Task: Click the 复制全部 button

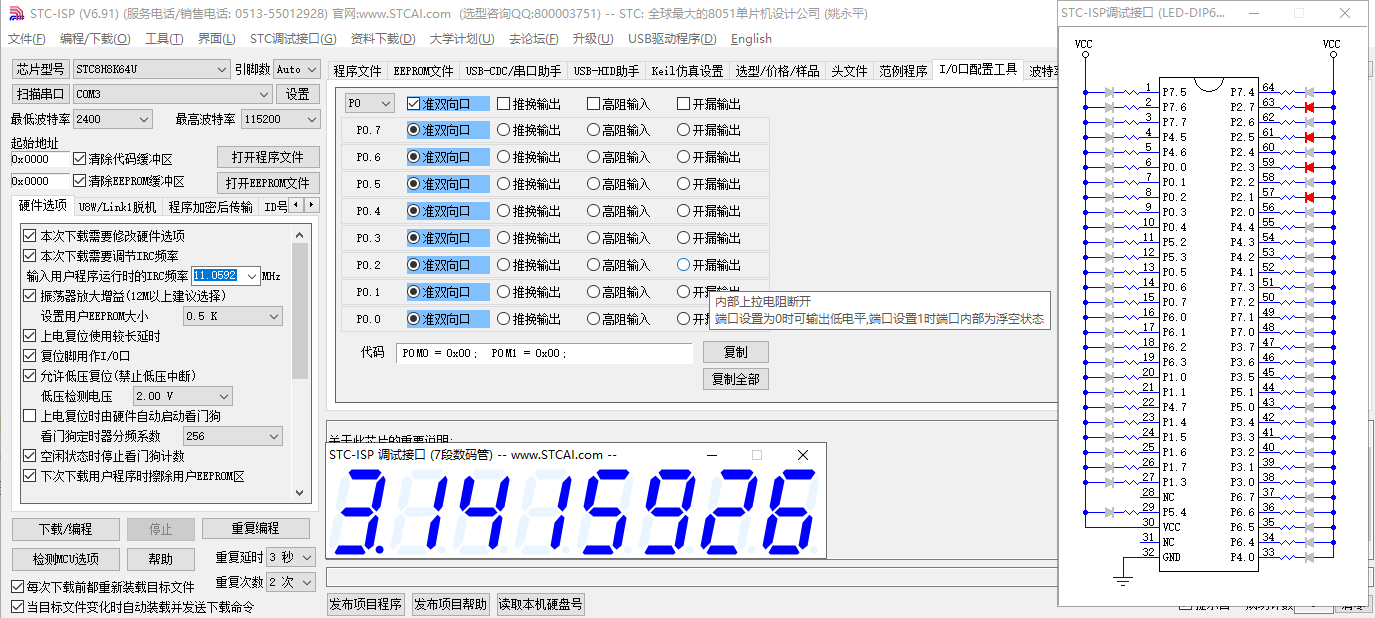Action: click(735, 379)
